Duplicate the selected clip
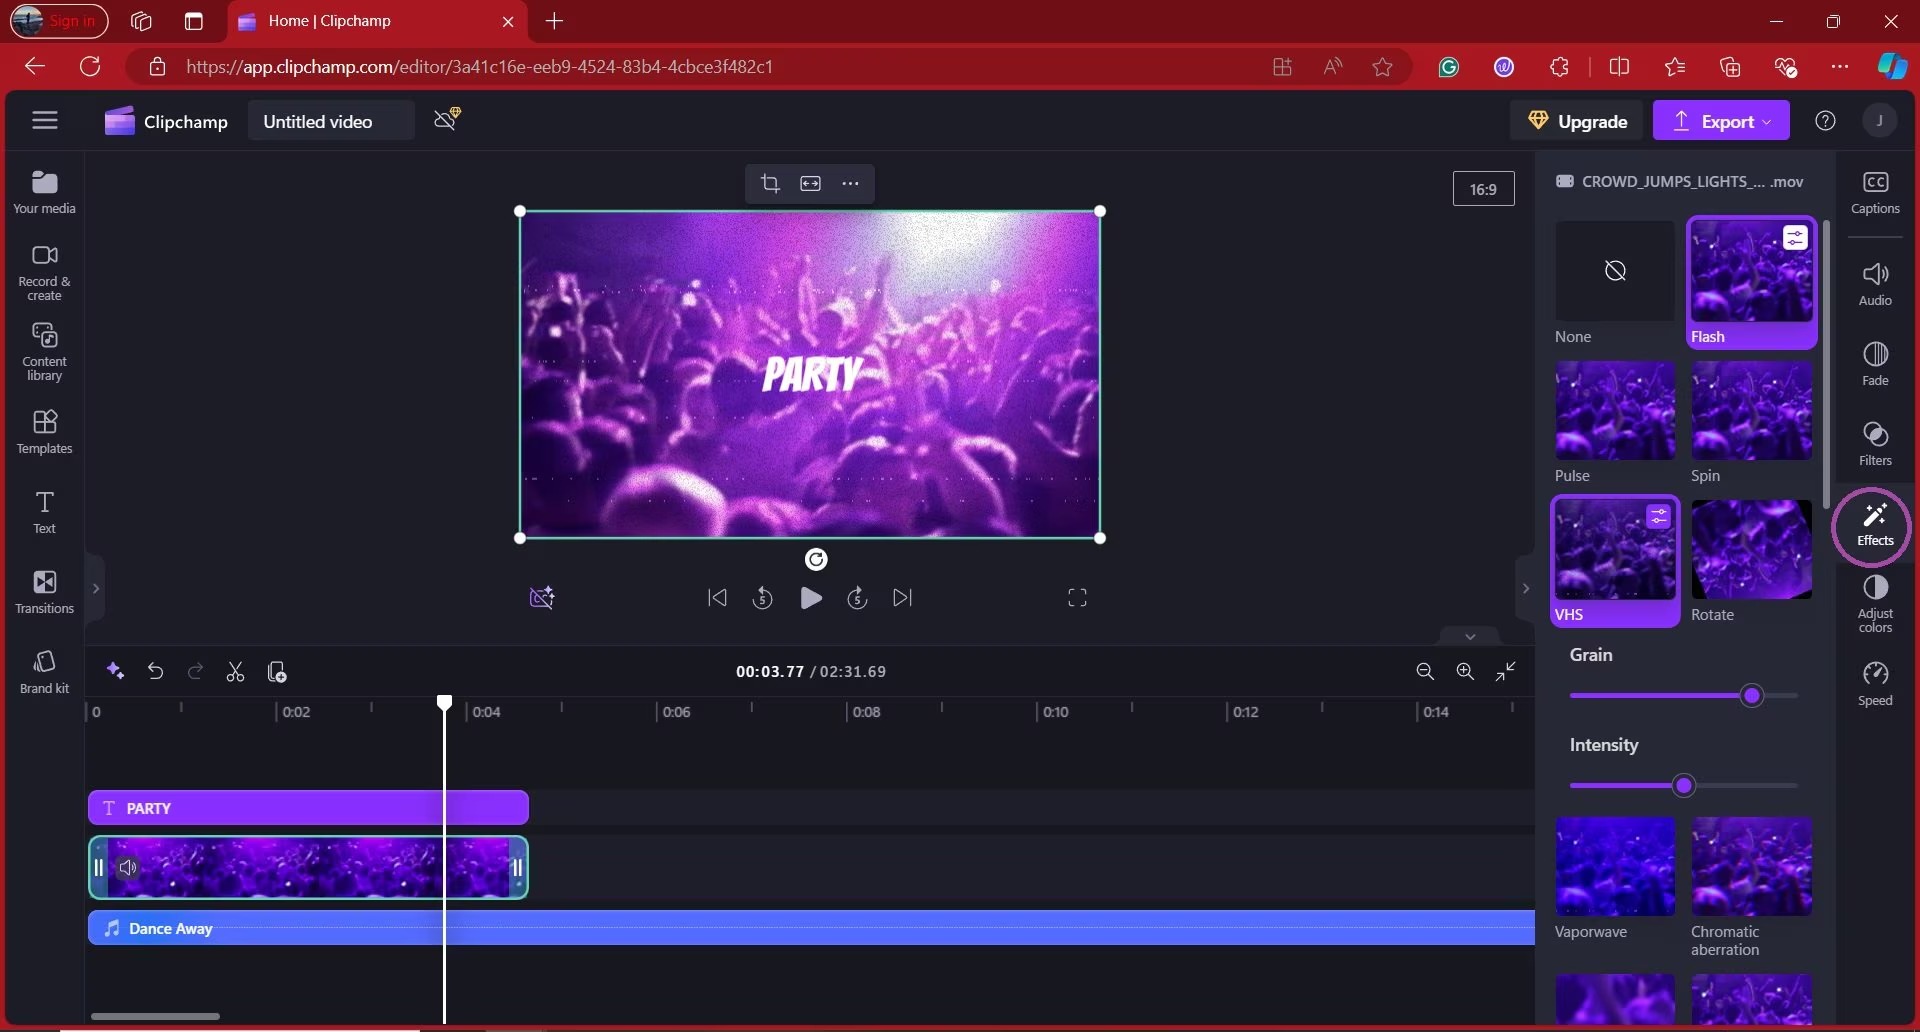 click(x=277, y=671)
